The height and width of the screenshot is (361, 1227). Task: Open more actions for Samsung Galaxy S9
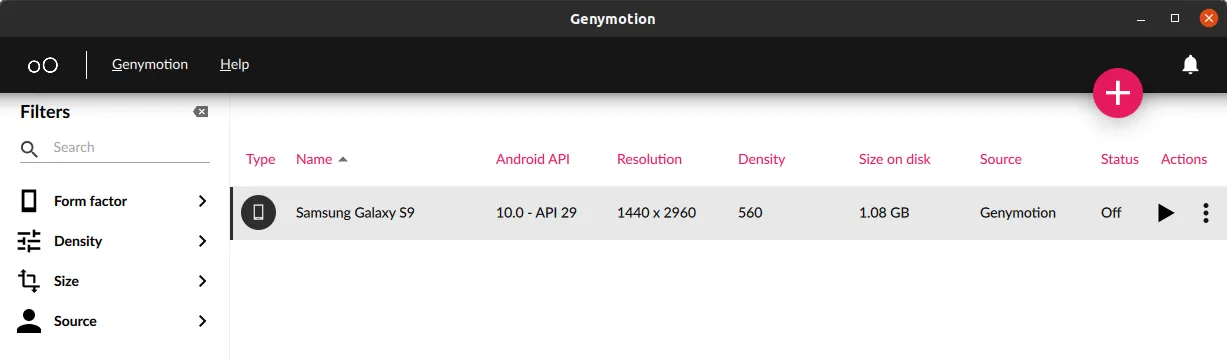[1206, 213]
